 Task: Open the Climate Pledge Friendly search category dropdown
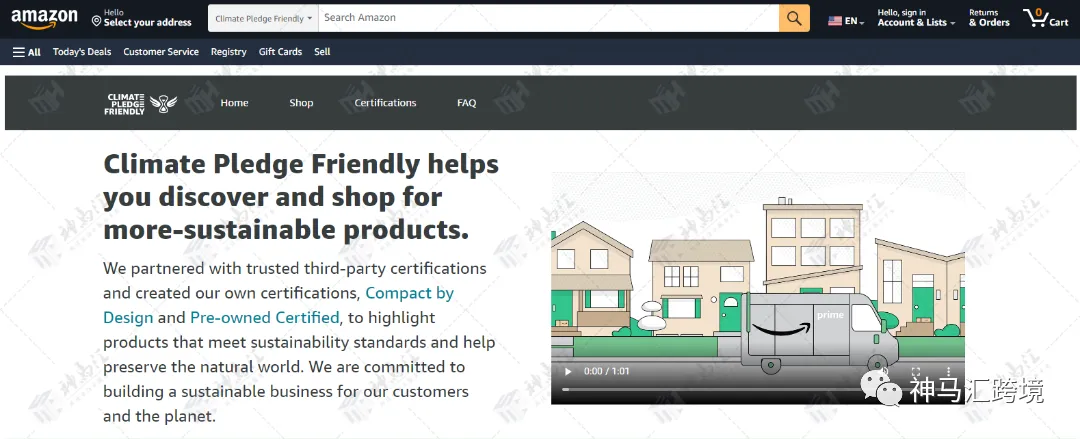click(263, 19)
